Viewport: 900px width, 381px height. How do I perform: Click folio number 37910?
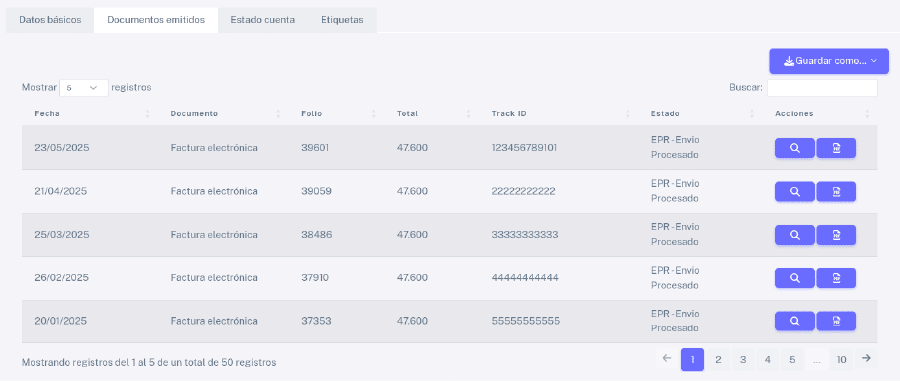(315, 278)
